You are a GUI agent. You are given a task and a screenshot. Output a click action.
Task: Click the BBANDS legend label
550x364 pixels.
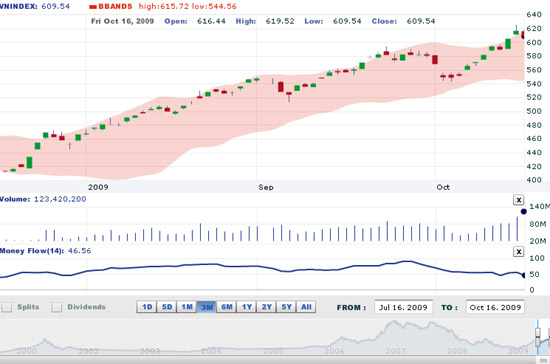tap(112, 6)
